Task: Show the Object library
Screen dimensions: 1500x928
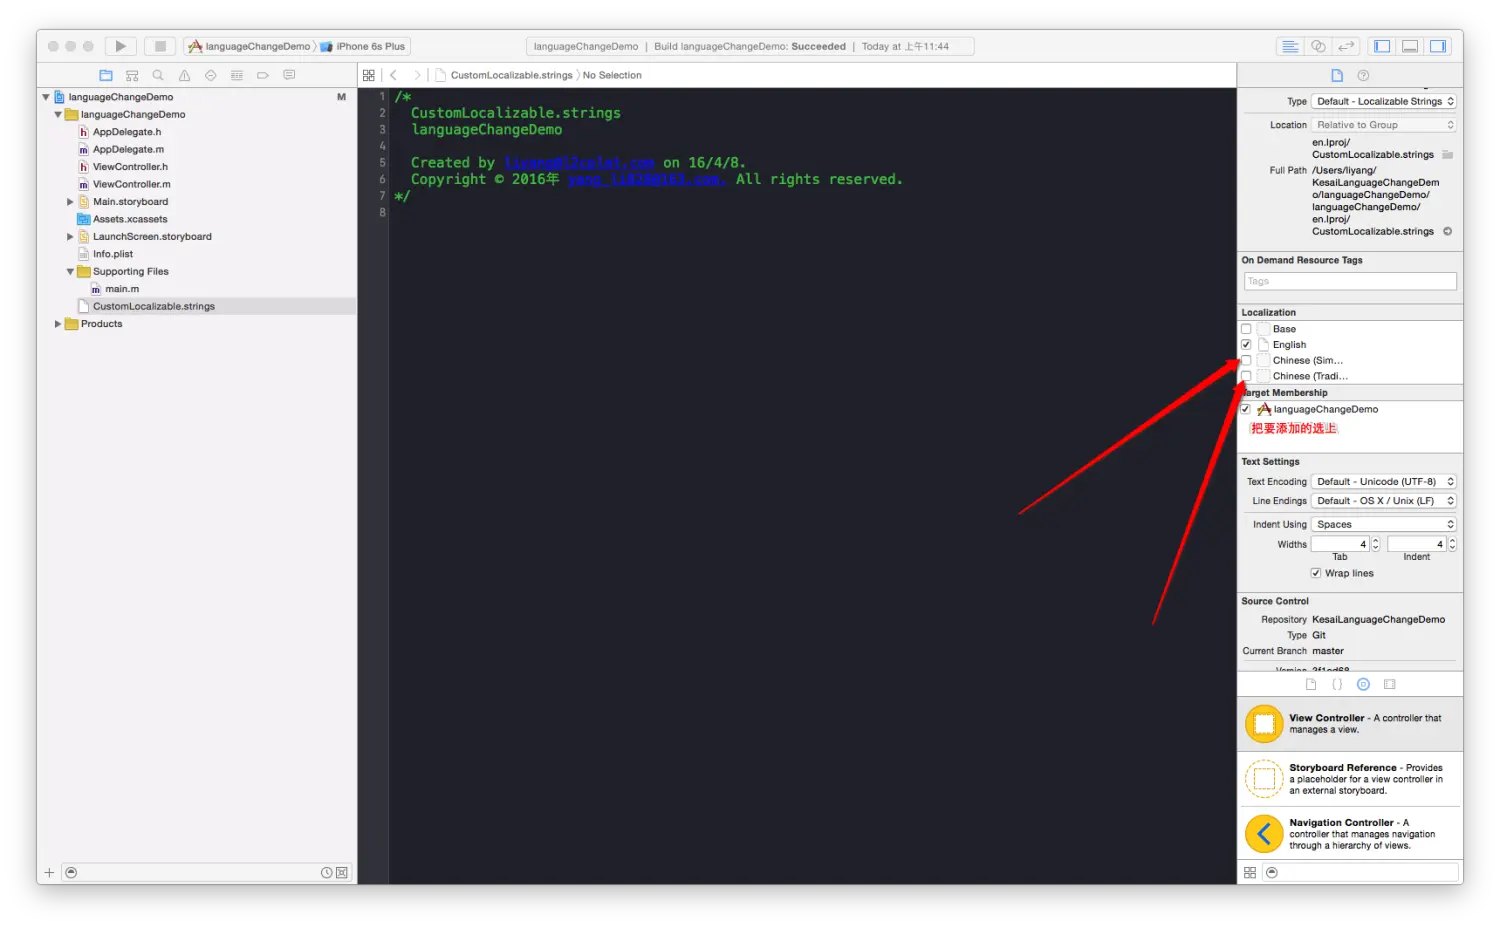Action: tap(1363, 684)
